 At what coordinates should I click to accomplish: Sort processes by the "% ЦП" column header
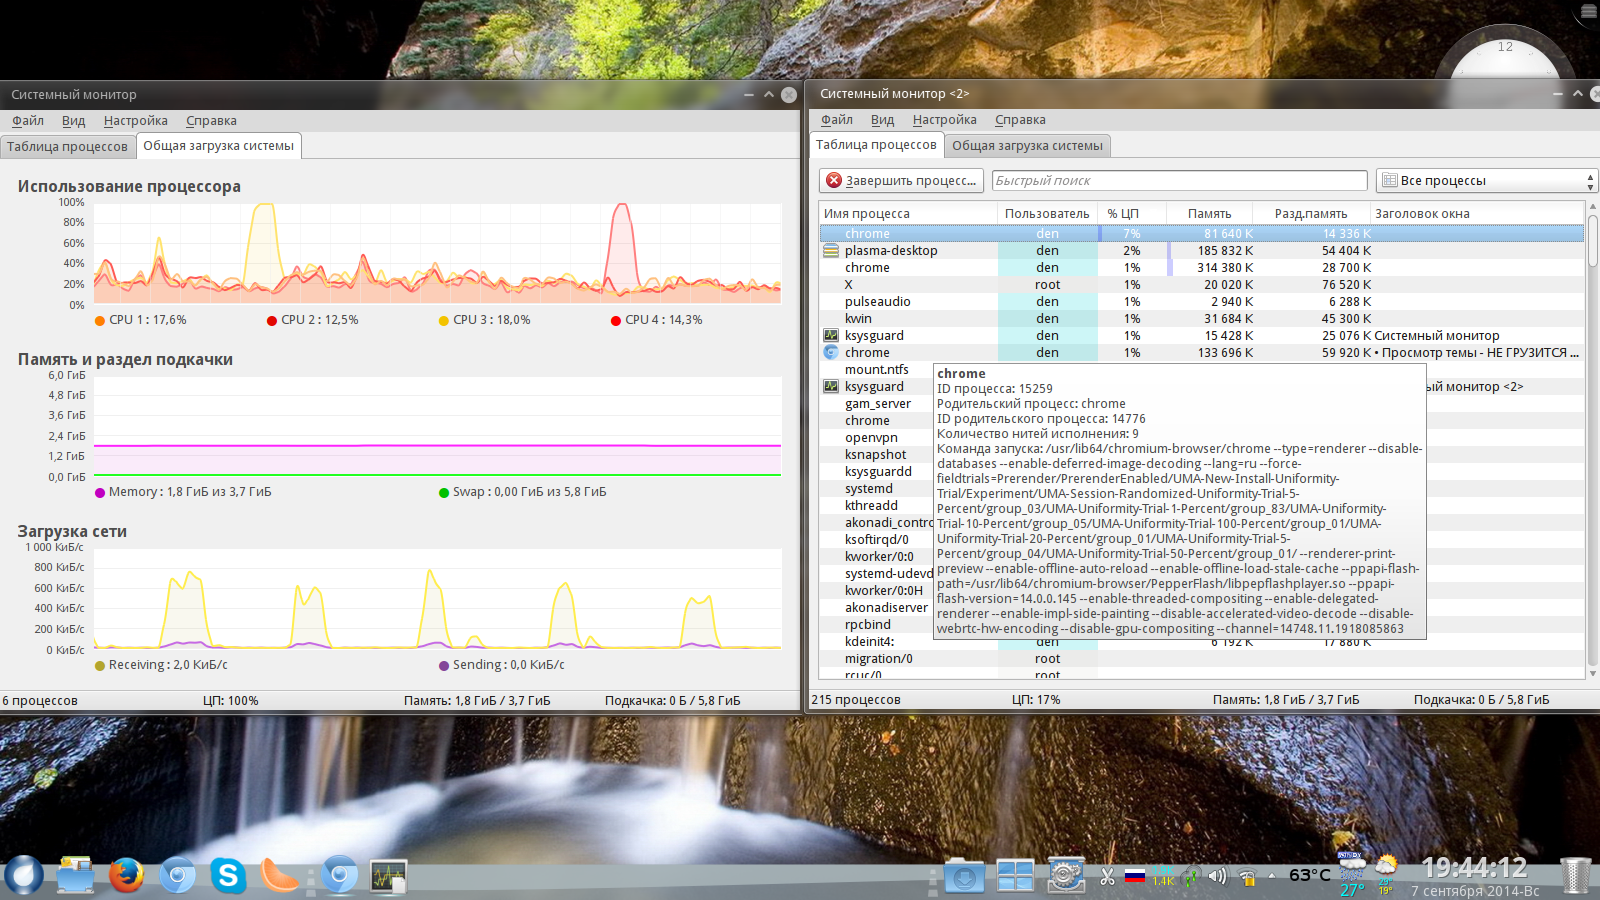1123,214
